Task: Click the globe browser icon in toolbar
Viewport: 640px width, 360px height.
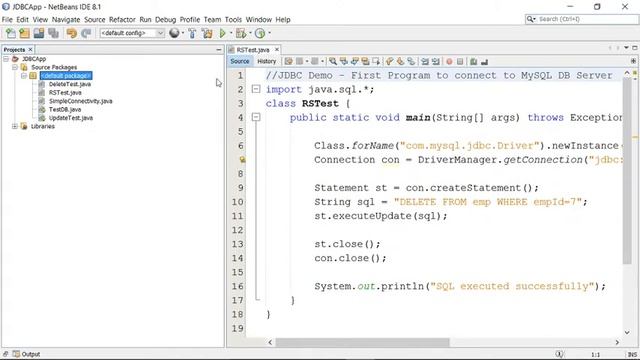Action: point(174,33)
